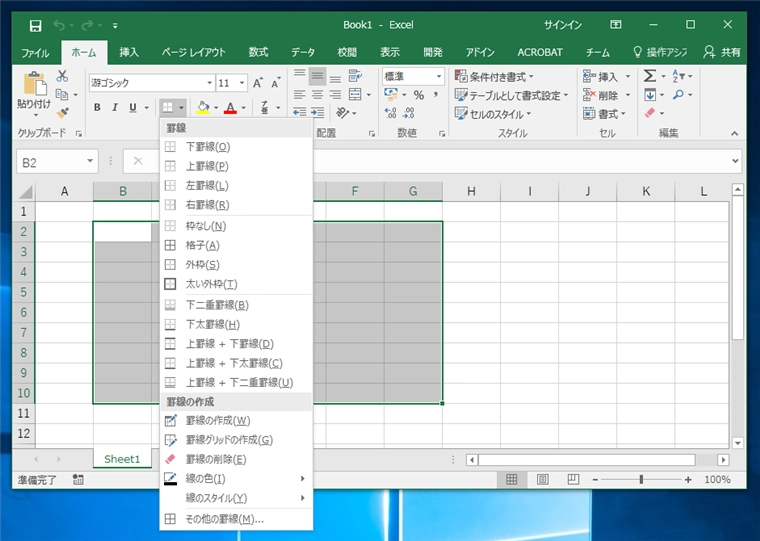
Task: Open the 標準 number format dropdown
Action: click(439, 77)
